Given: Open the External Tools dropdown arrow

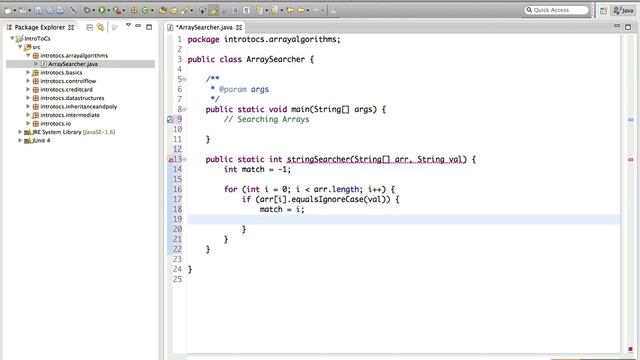Looking at the screenshot, I should pyautogui.click(x=124, y=11).
